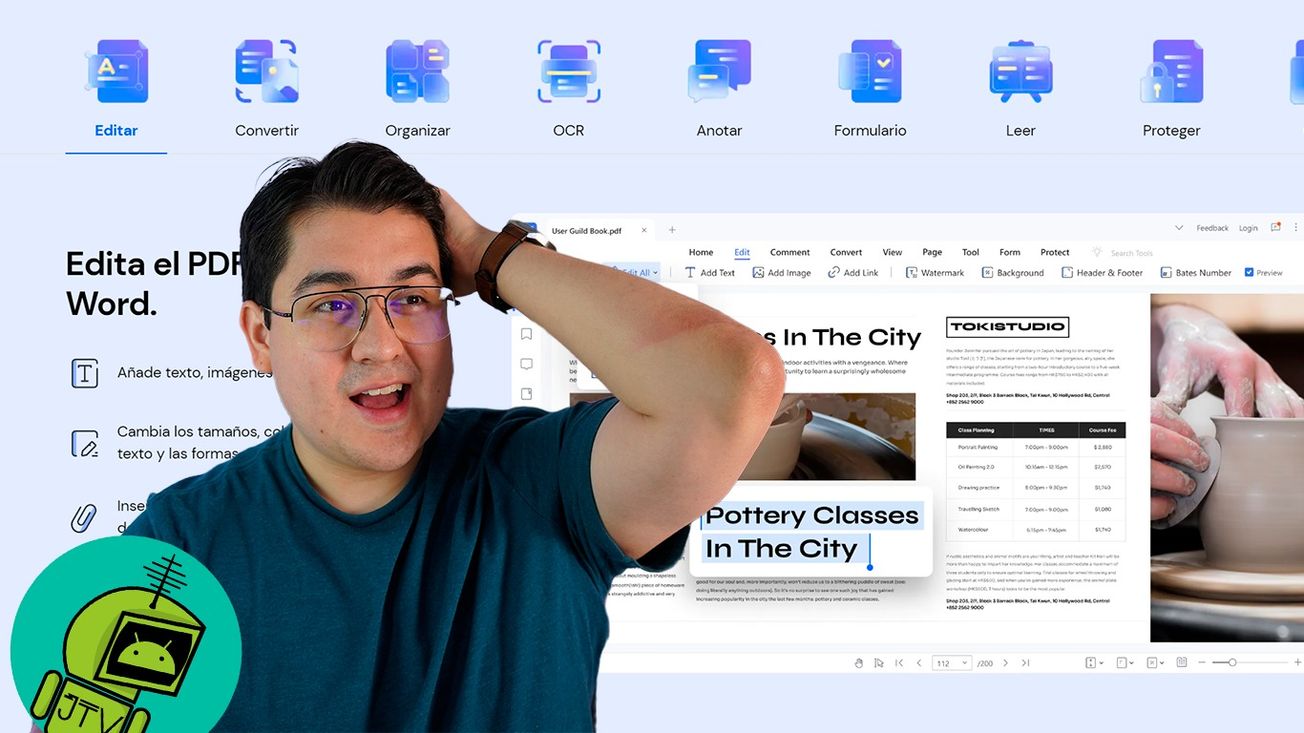Click the Watermark tool icon
Screen dimensions: 1304x733
pyautogui.click(x=911, y=273)
